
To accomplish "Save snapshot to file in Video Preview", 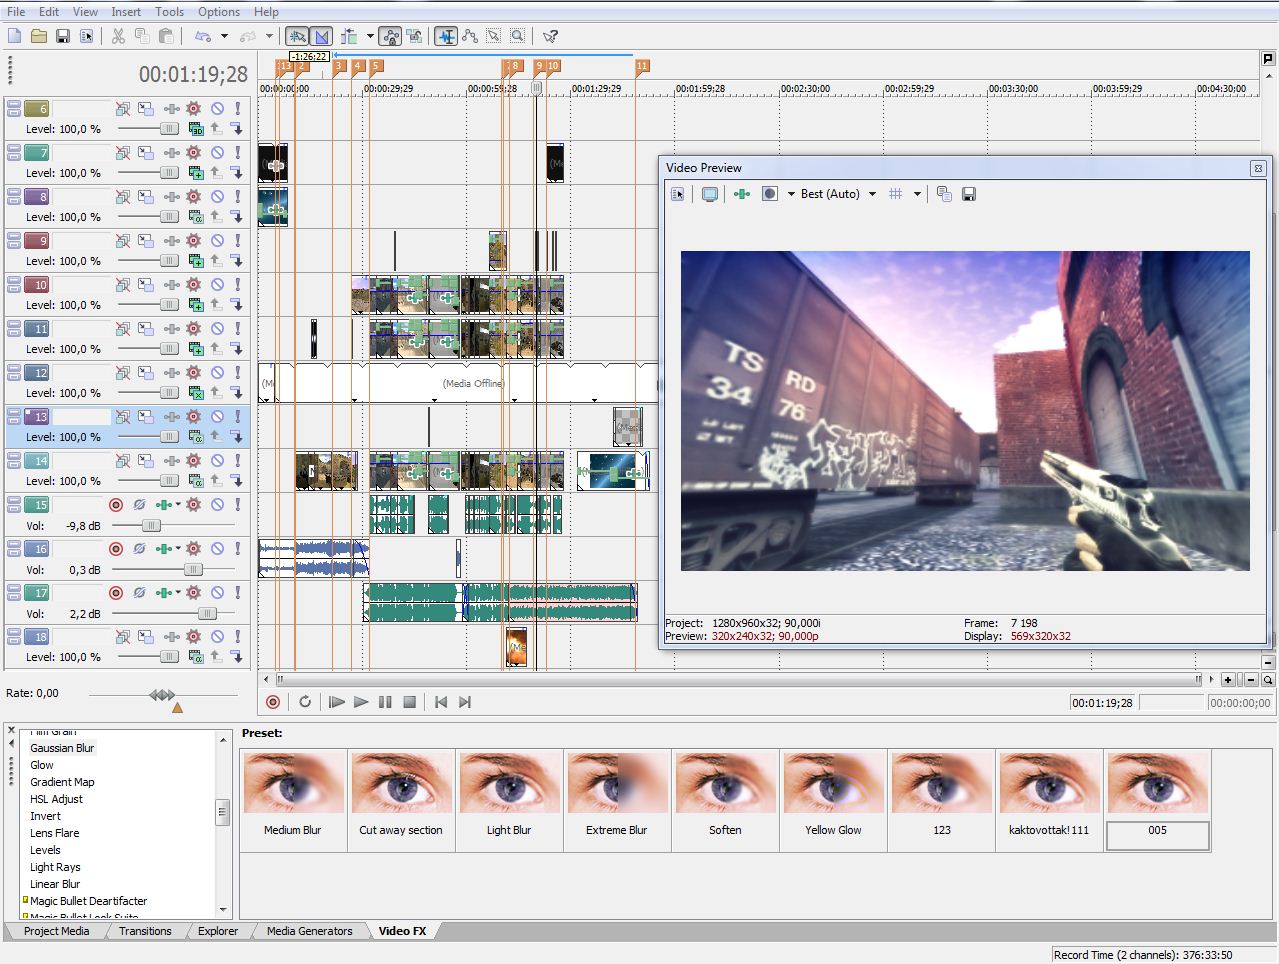I will click(968, 194).
